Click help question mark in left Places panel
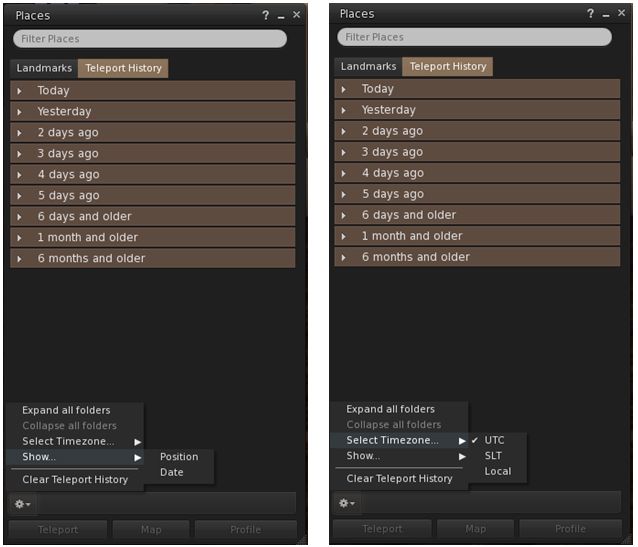This screenshot has height=547, width=638. point(265,16)
